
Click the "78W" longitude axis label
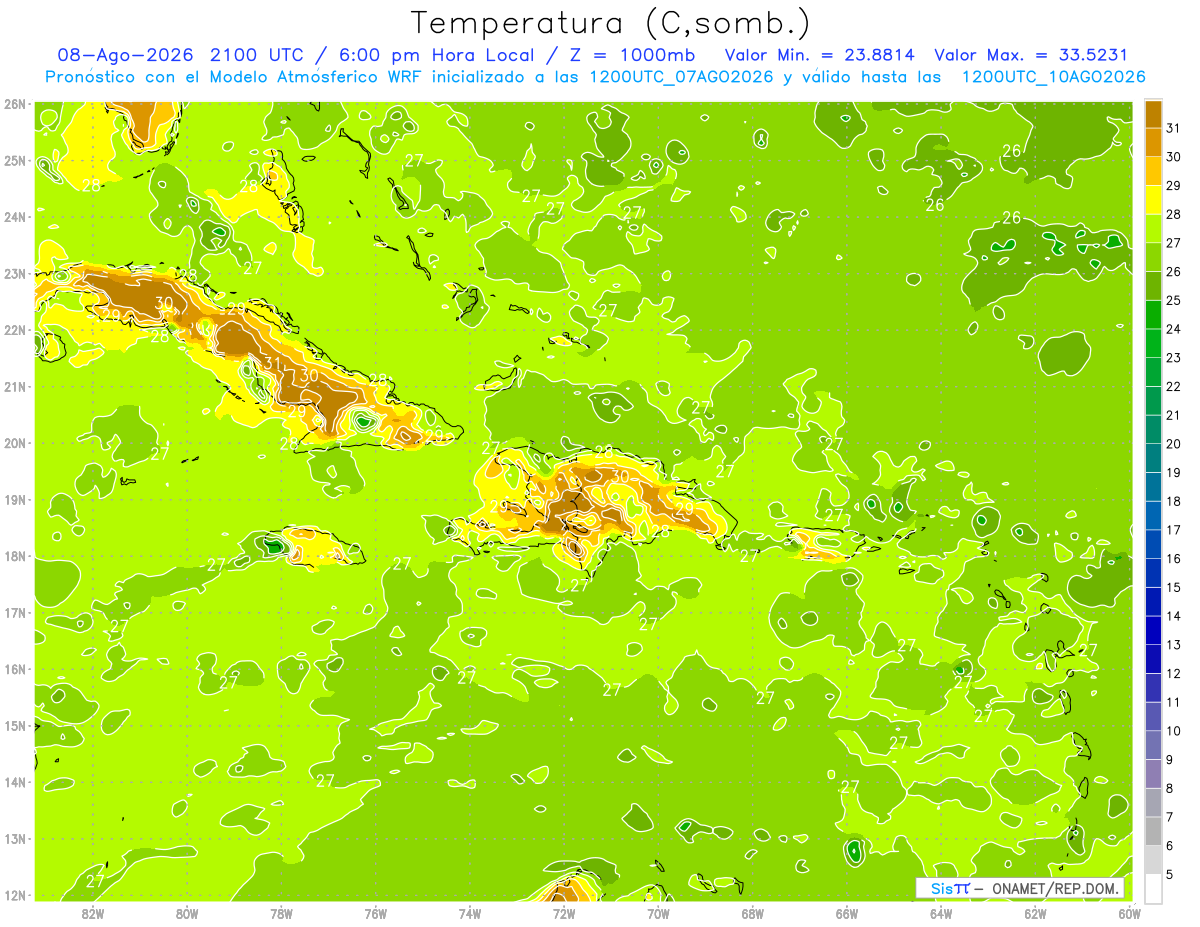[x=281, y=913]
